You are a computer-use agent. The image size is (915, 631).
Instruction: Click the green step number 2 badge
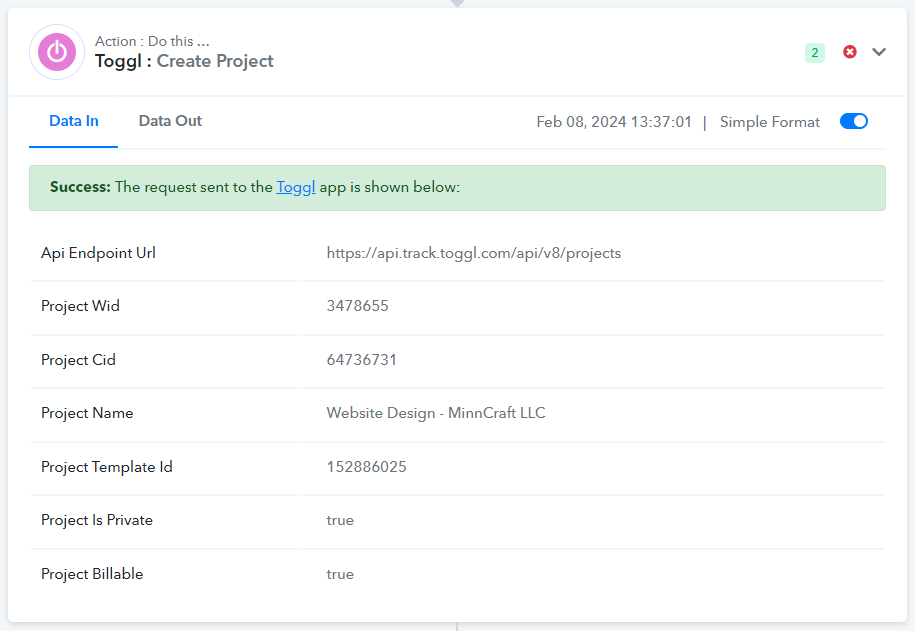(x=815, y=53)
